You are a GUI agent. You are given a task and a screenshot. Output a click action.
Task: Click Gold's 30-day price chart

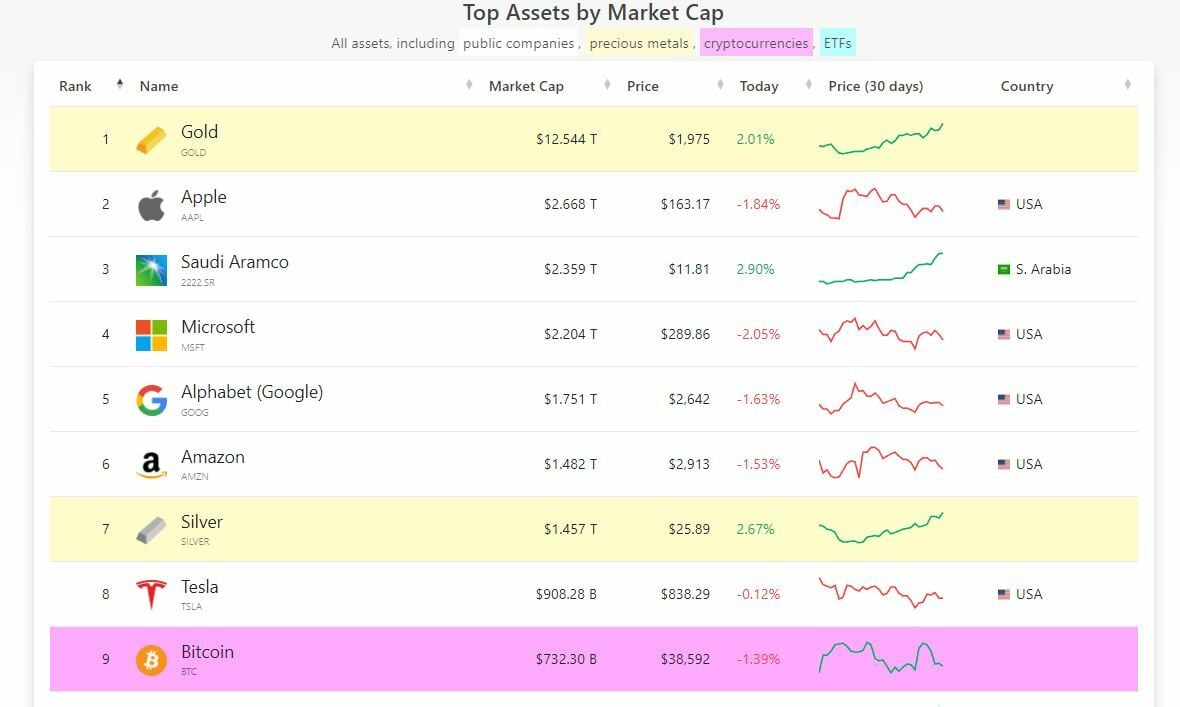(881, 139)
